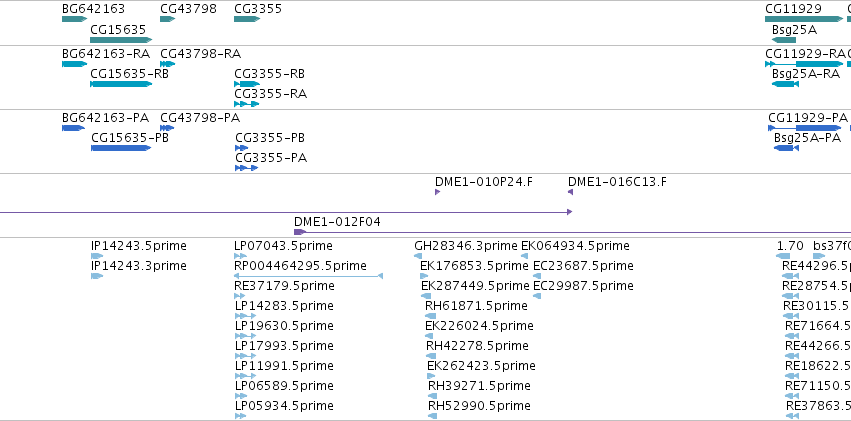Select the LP07043.5prime EST arrows

point(240,256)
